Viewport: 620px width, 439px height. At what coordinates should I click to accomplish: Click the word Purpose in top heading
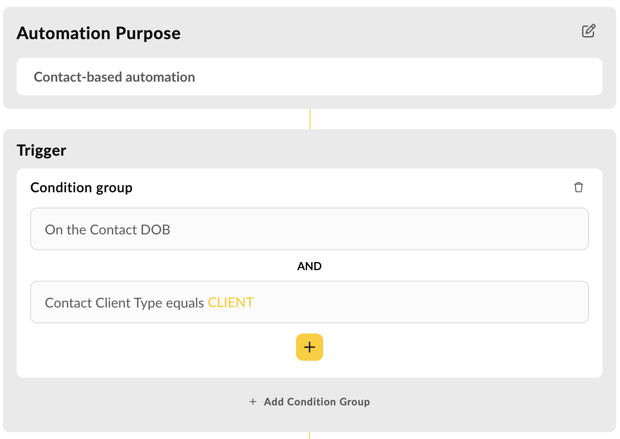148,34
